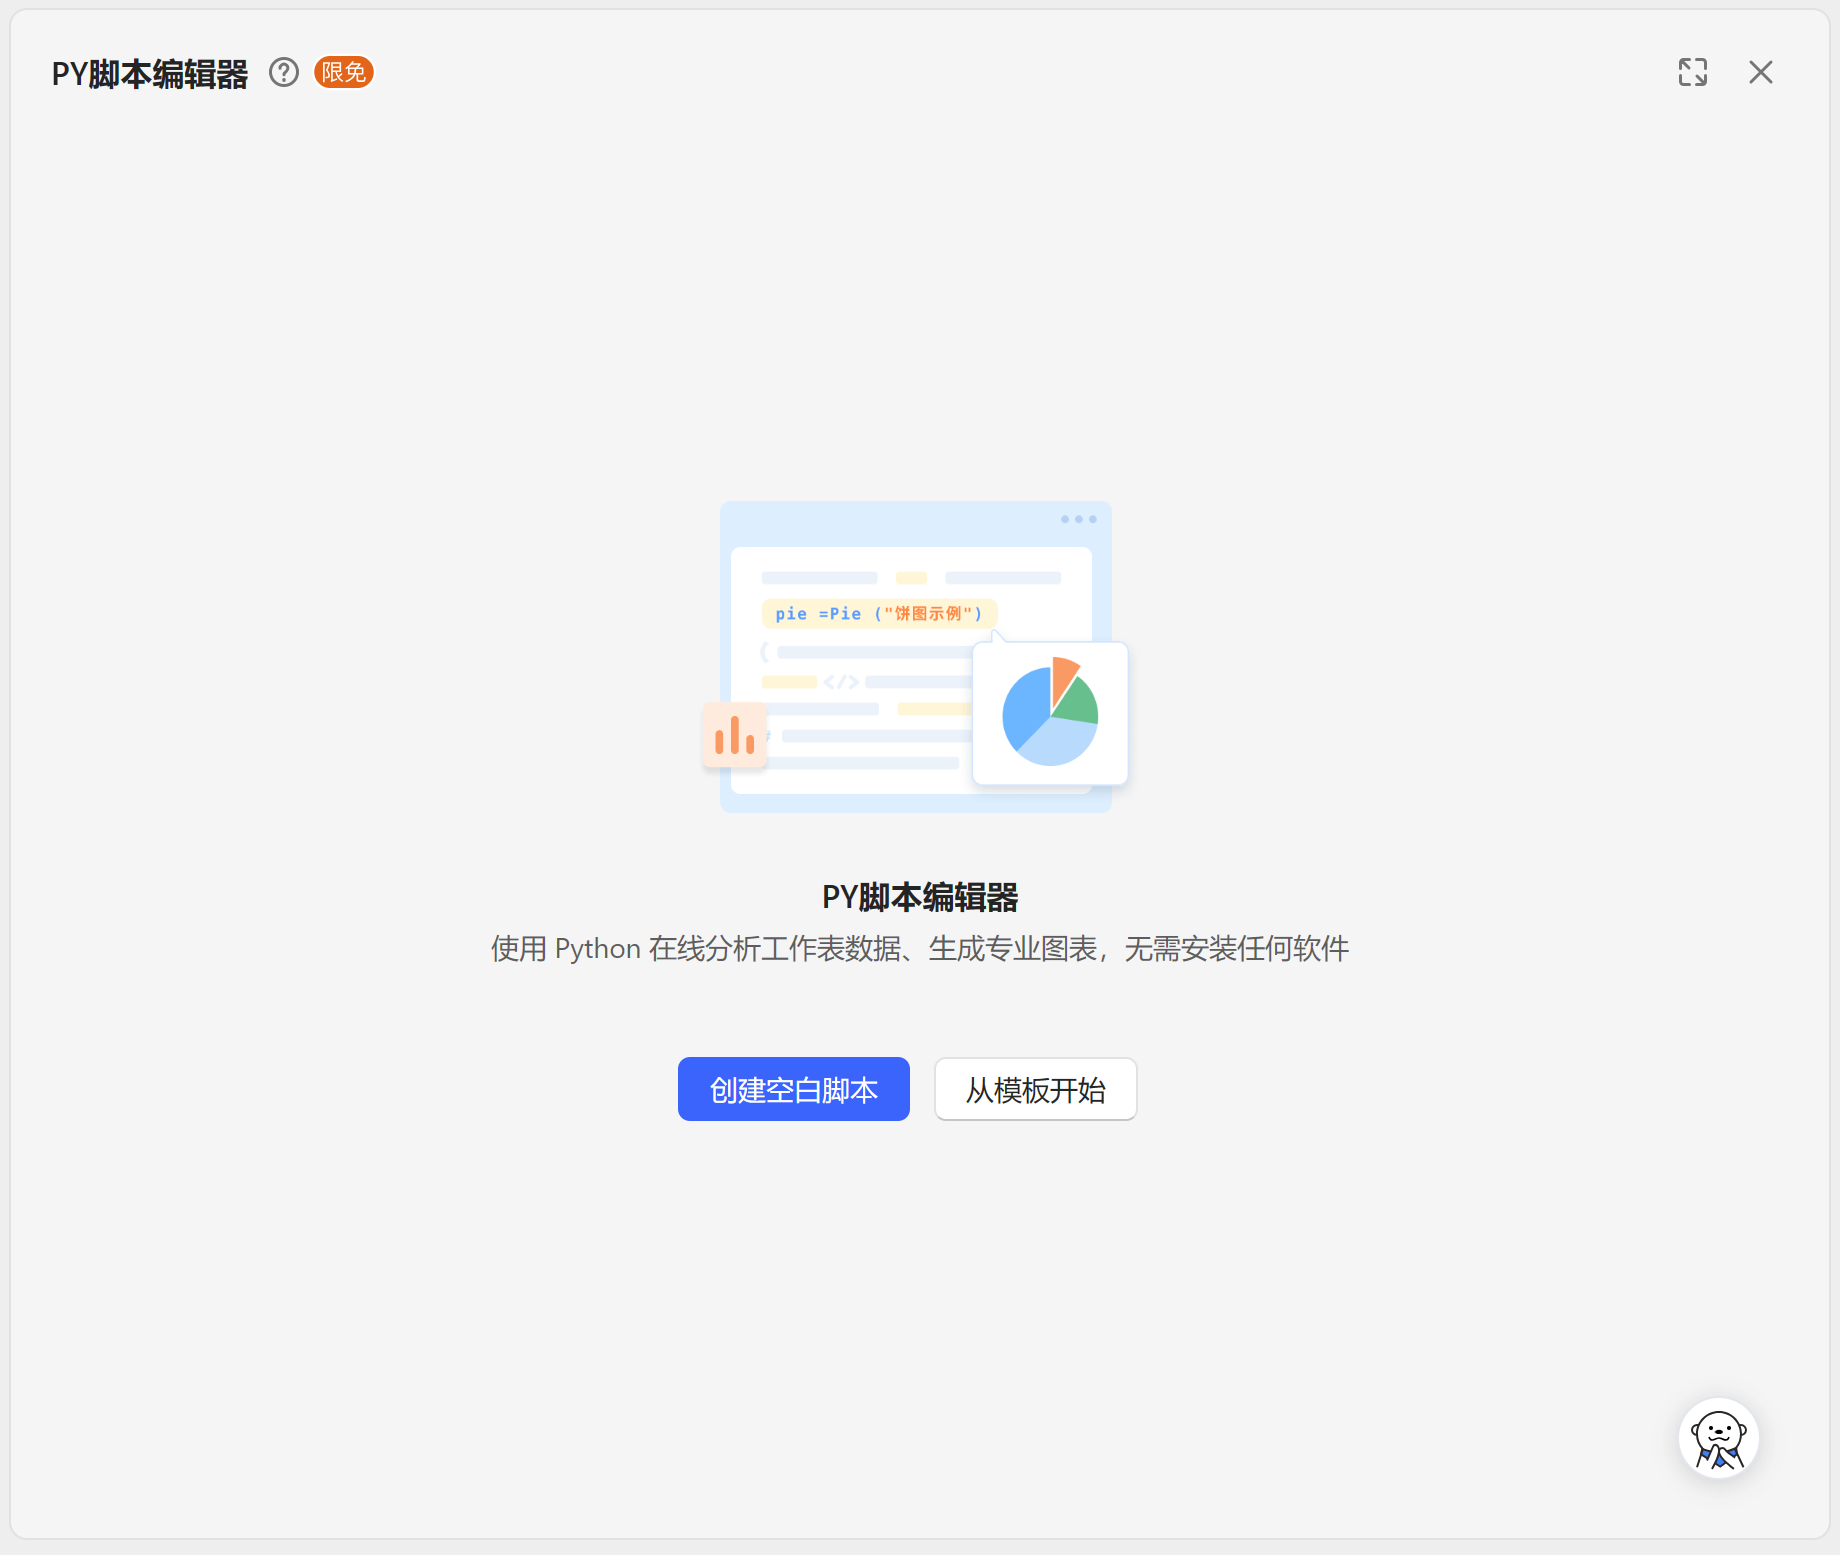
Task: Click the PY脚本编辑器 heading below the illustration
Action: (919, 897)
